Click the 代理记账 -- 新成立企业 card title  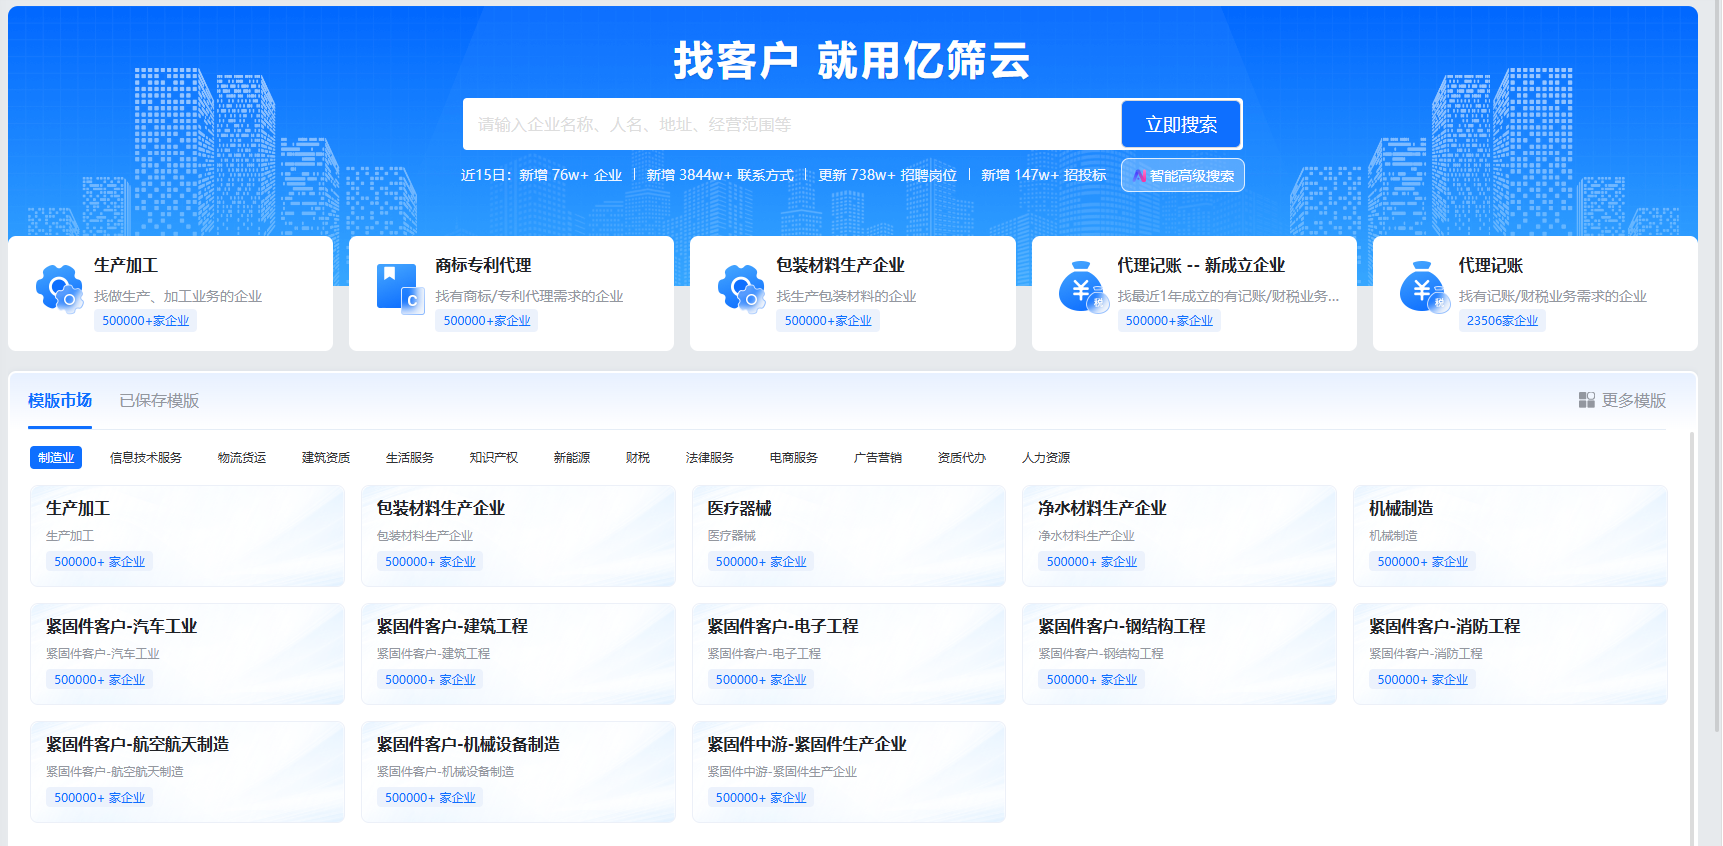pyautogui.click(x=1201, y=265)
